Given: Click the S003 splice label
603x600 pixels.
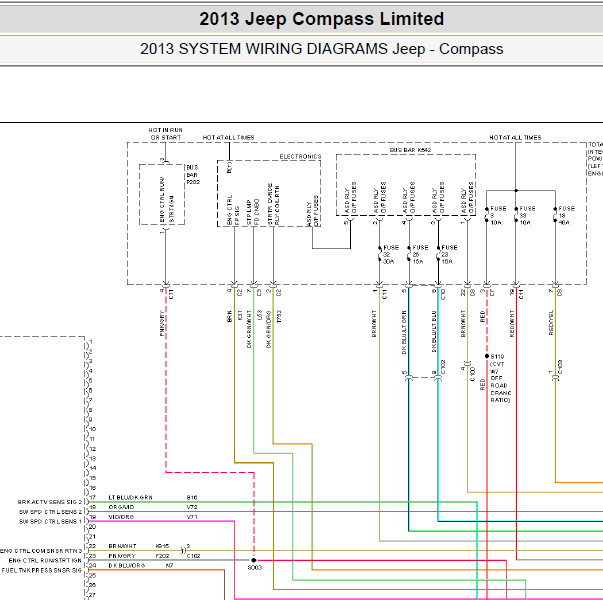Looking at the screenshot, I should click(255, 567).
